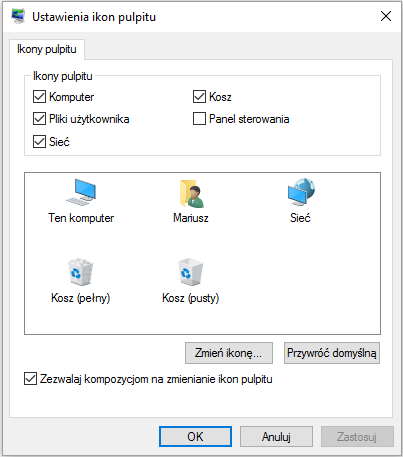This screenshot has height=457, width=403.
Task: Click the Mariusz label text
Action: point(191,218)
